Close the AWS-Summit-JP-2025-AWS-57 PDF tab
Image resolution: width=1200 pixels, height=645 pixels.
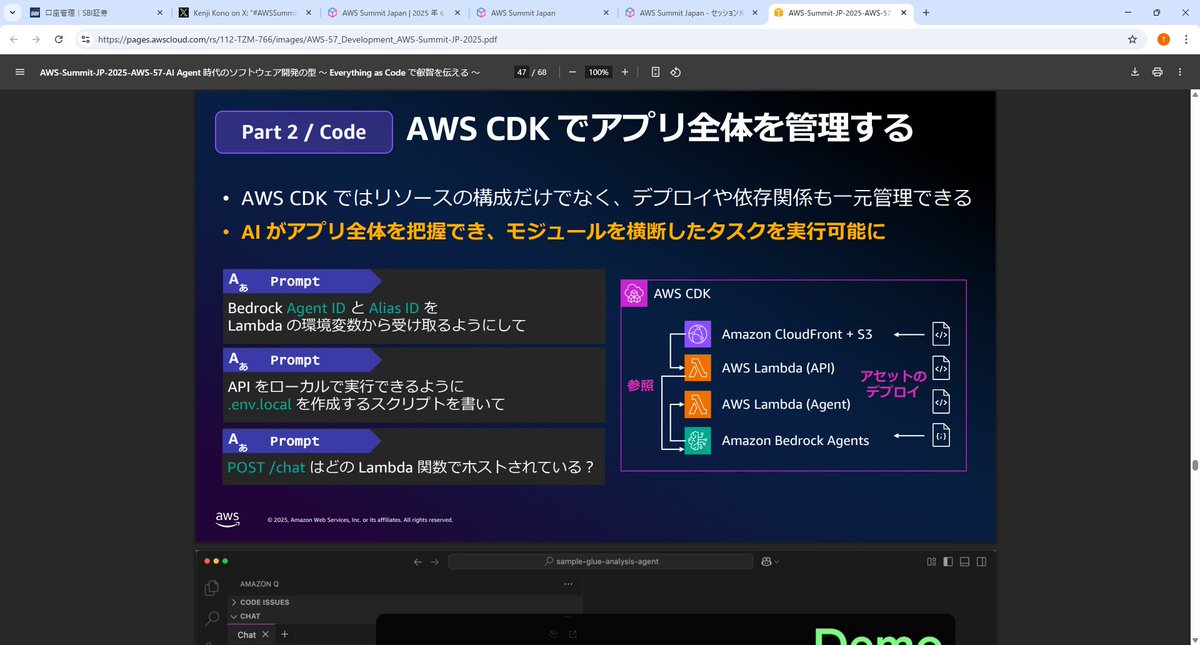point(905,13)
